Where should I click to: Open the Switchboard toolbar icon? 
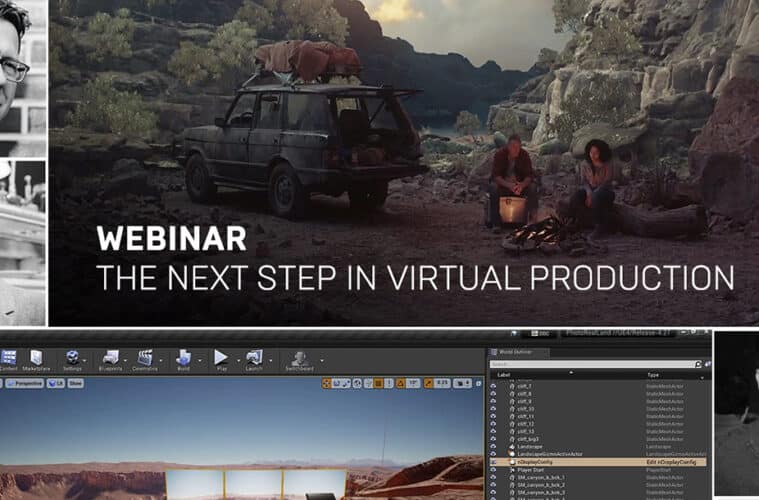coord(298,357)
